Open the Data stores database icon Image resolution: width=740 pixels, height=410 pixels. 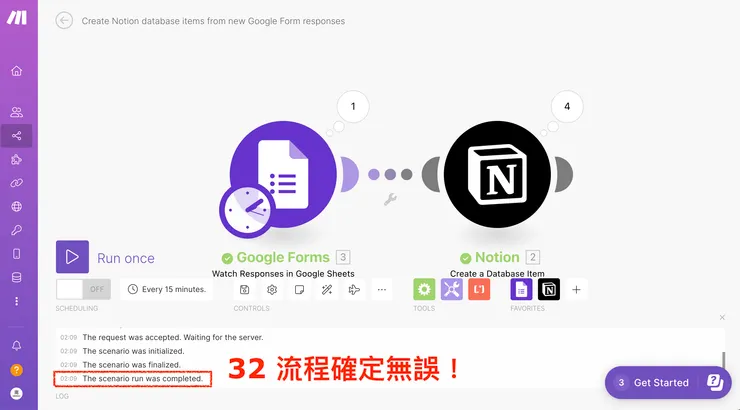tap(17, 277)
